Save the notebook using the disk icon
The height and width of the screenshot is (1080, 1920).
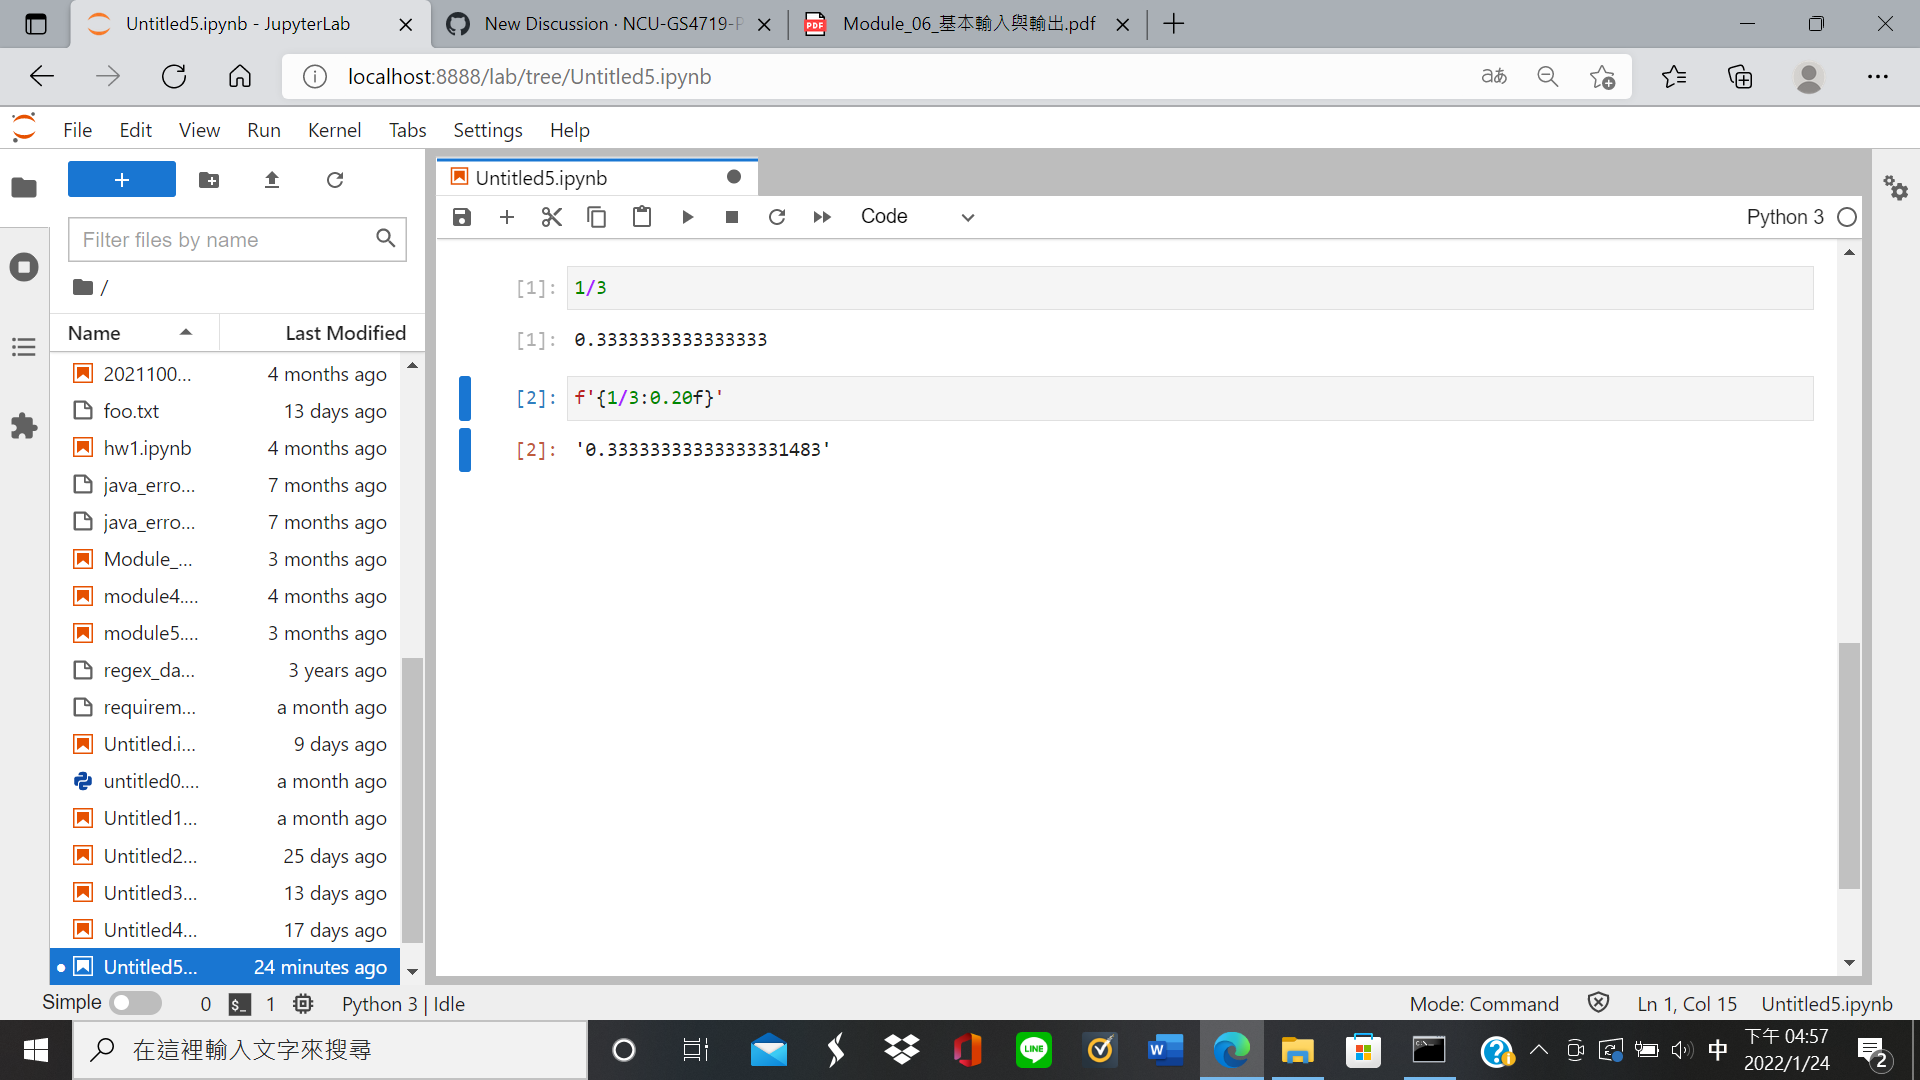(461, 216)
